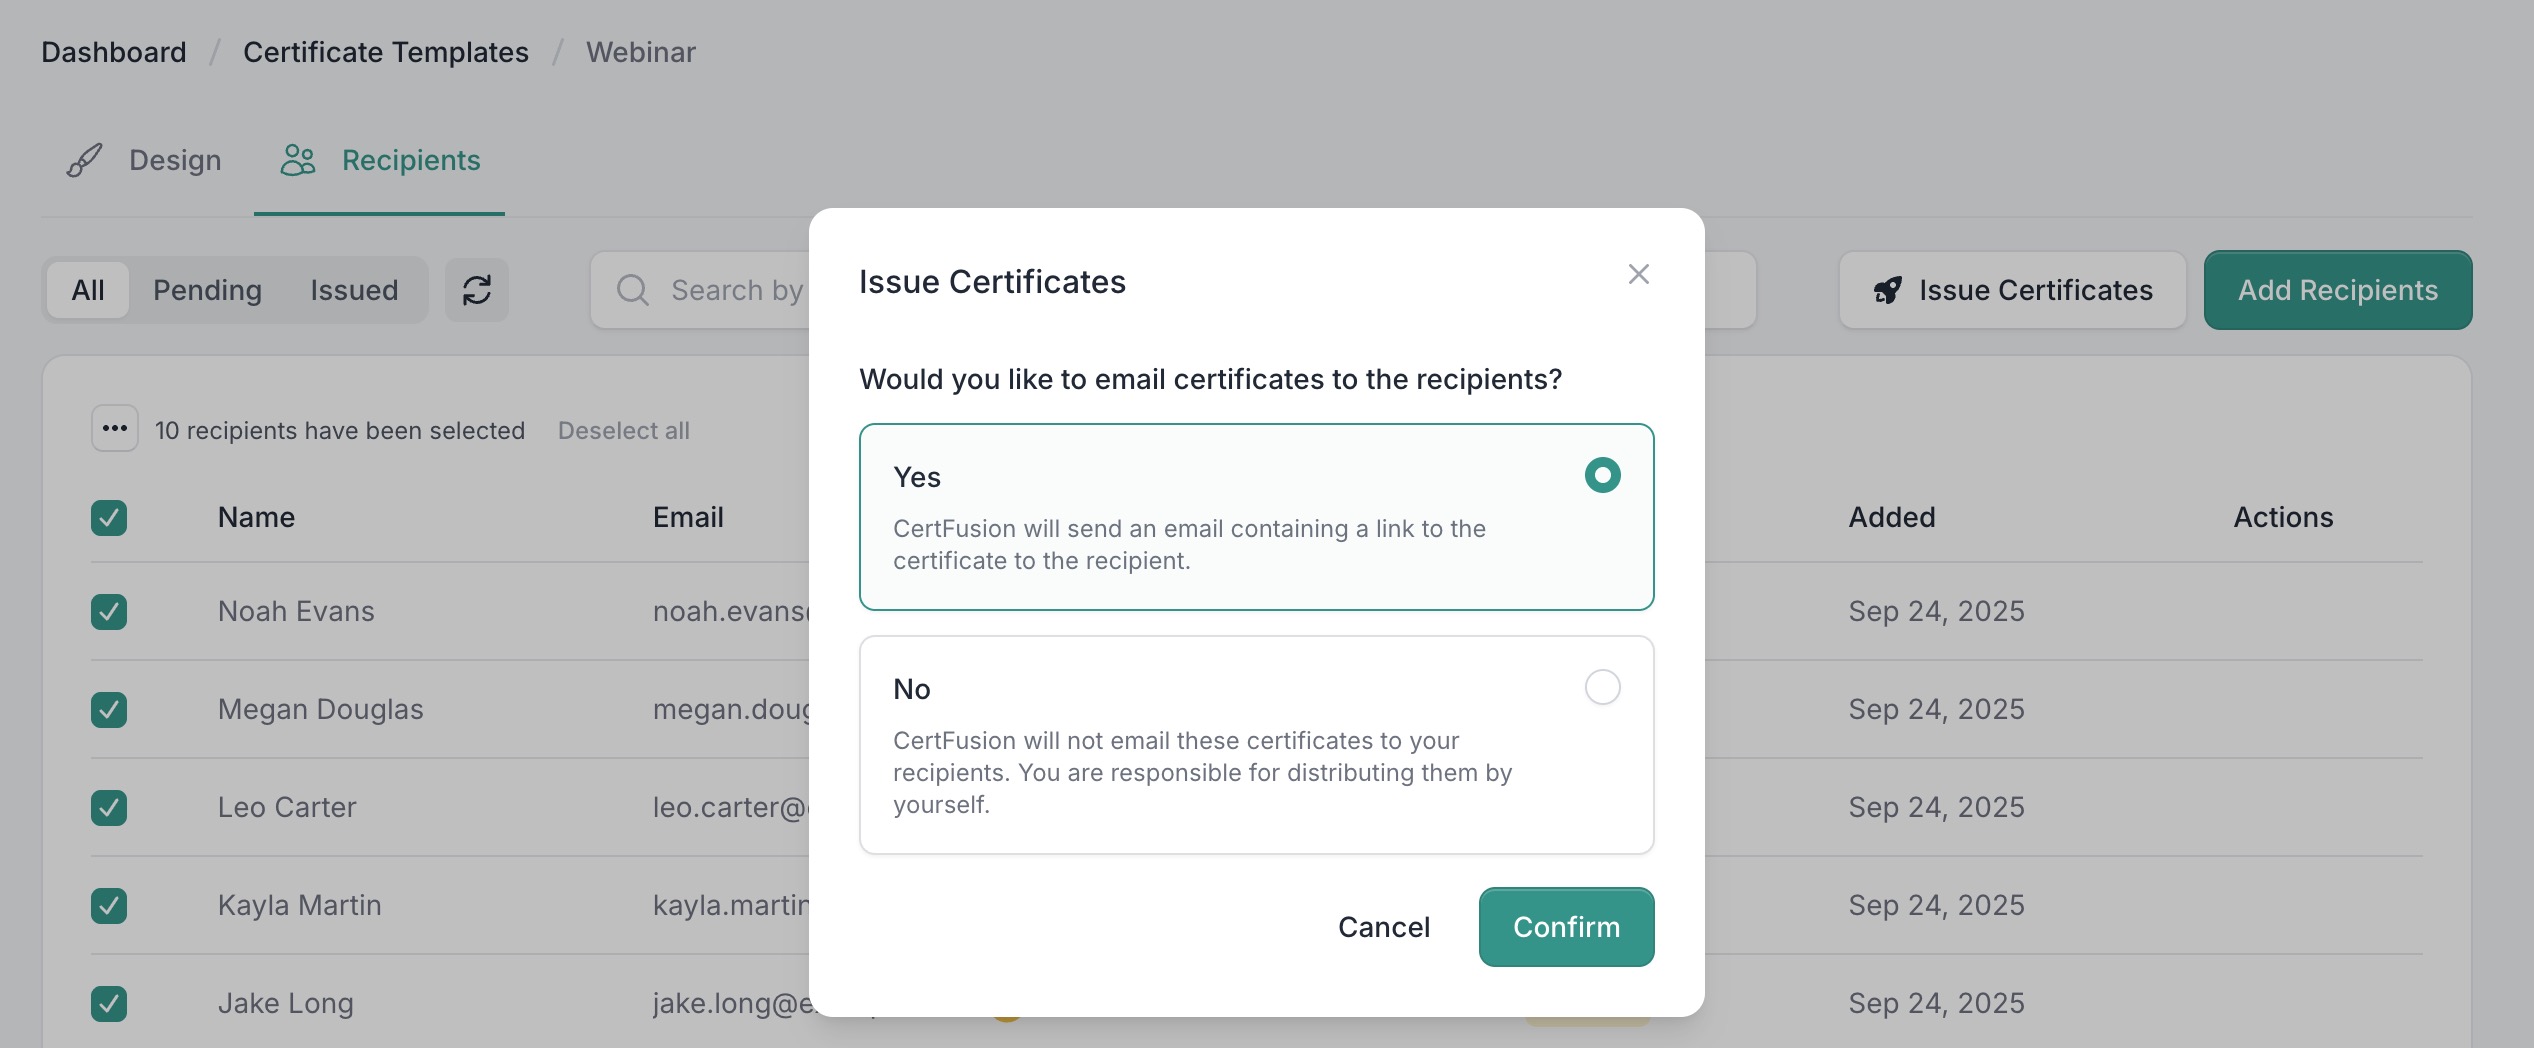Click the Confirm button
Viewport: 2534px width, 1048px height.
click(1565, 926)
